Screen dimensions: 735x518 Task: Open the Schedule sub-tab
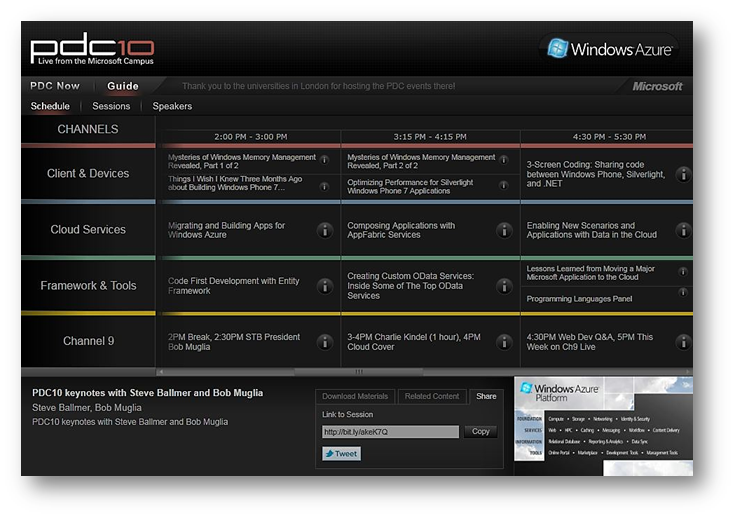50,106
